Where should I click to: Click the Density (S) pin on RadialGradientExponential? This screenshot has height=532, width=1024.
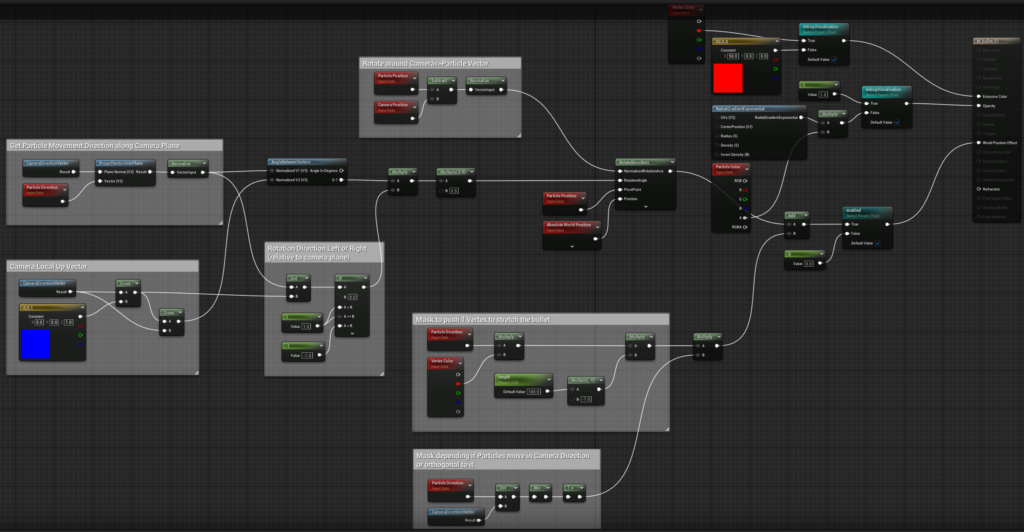coord(717,145)
